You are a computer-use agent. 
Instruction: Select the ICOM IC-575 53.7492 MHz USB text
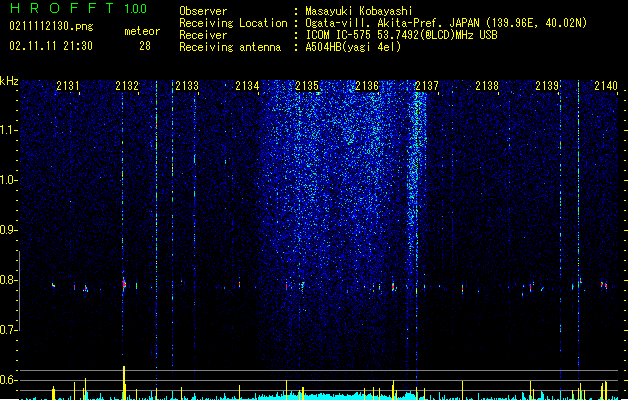click(402, 35)
